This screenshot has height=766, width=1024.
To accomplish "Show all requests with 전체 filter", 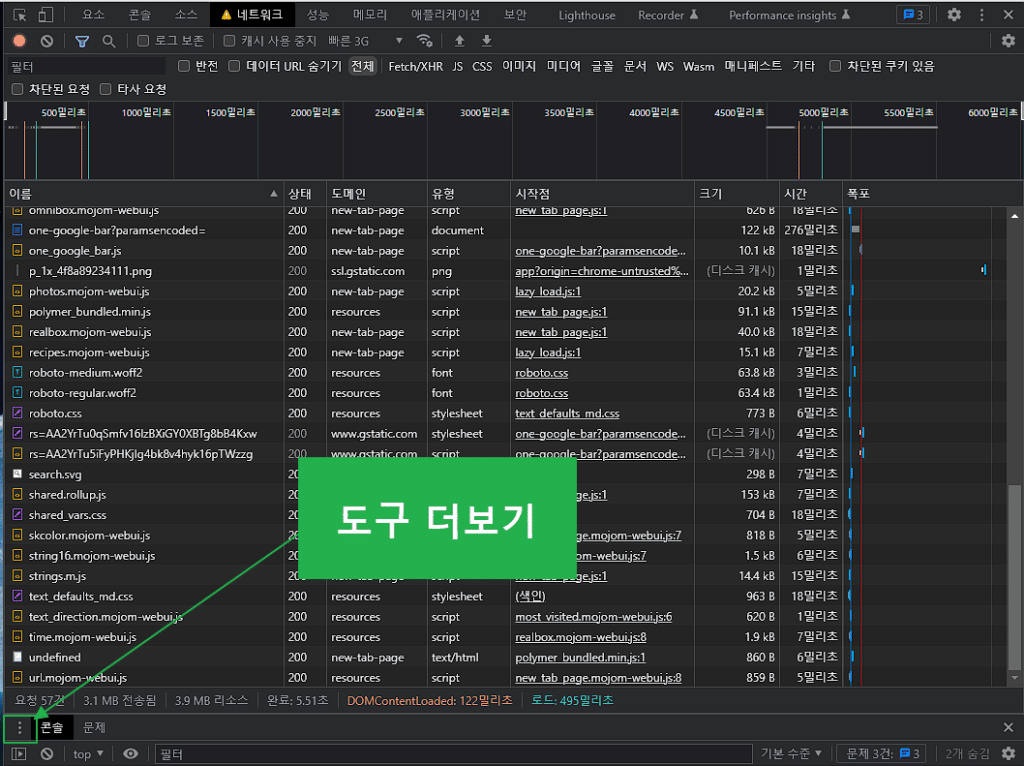I will pos(362,66).
